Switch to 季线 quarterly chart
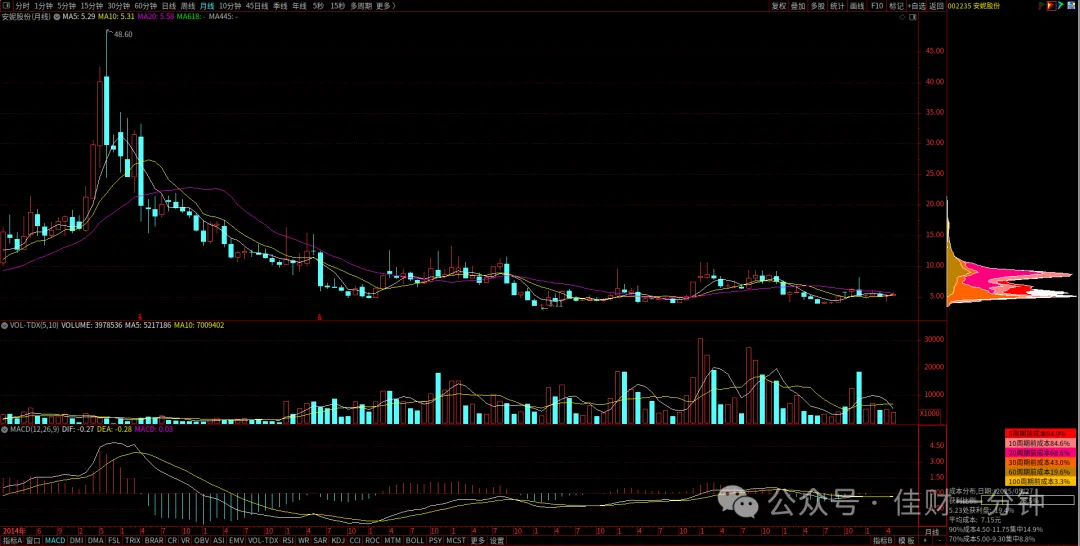The width and height of the screenshot is (1080, 546). (x=280, y=6)
